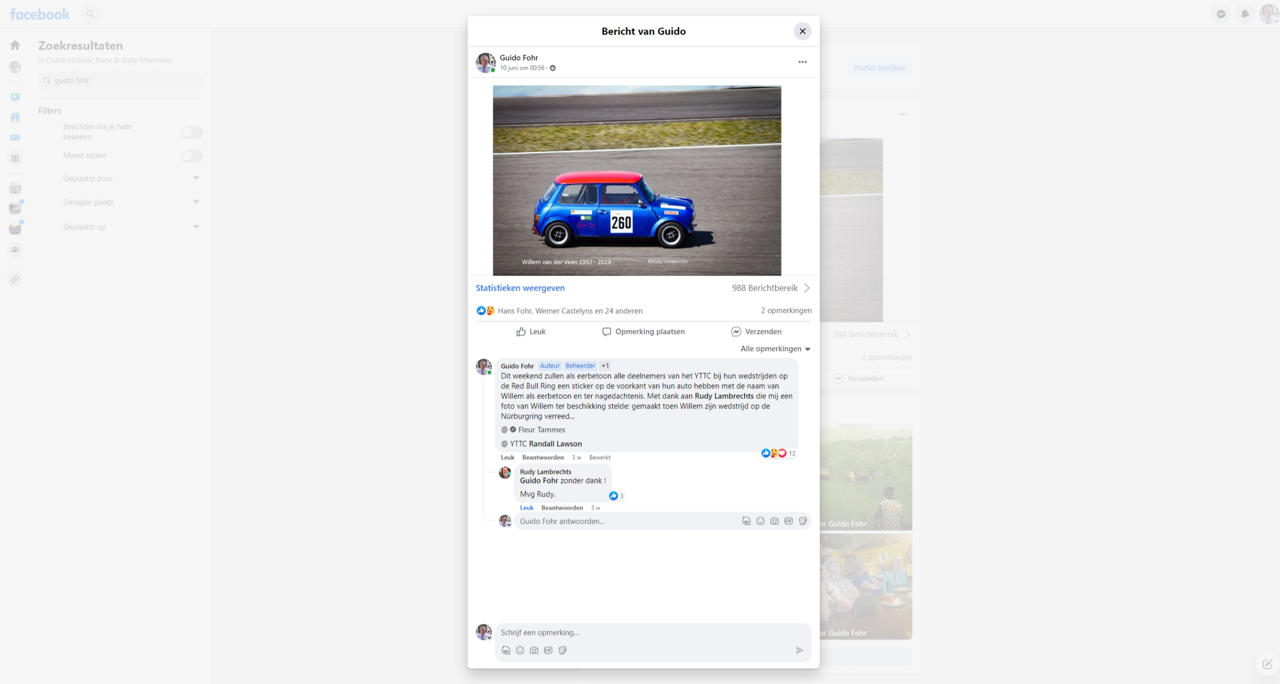Toggle the Meest recent filter switch

[192, 156]
